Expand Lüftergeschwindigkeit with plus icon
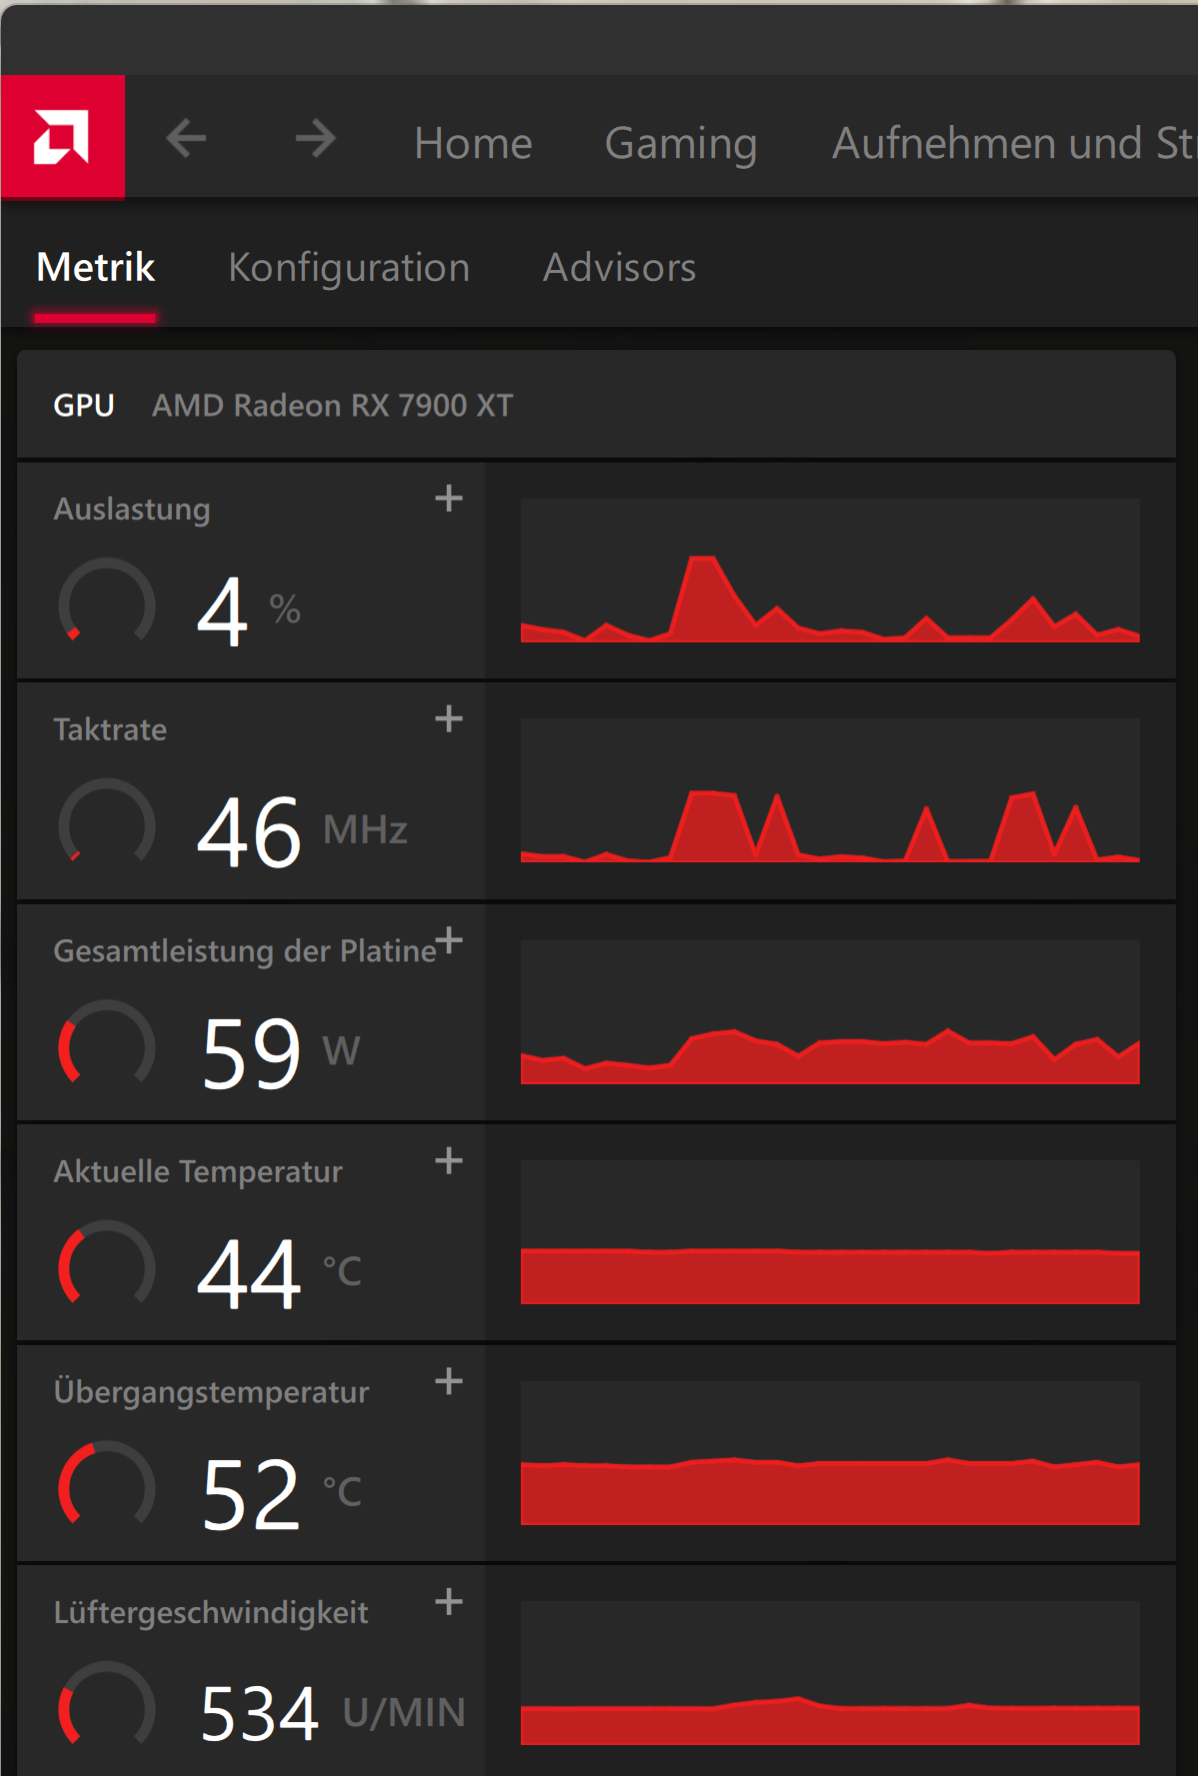The height and width of the screenshot is (1776, 1198). point(449,1602)
